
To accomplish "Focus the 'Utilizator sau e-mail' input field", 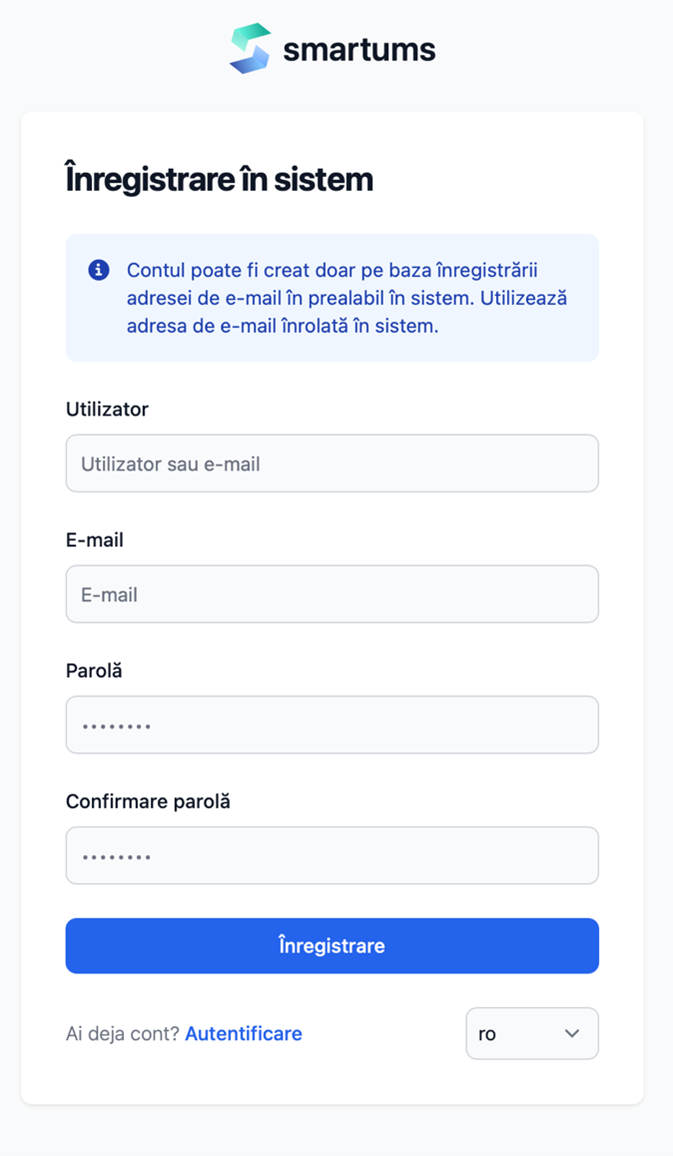I will 332,463.
